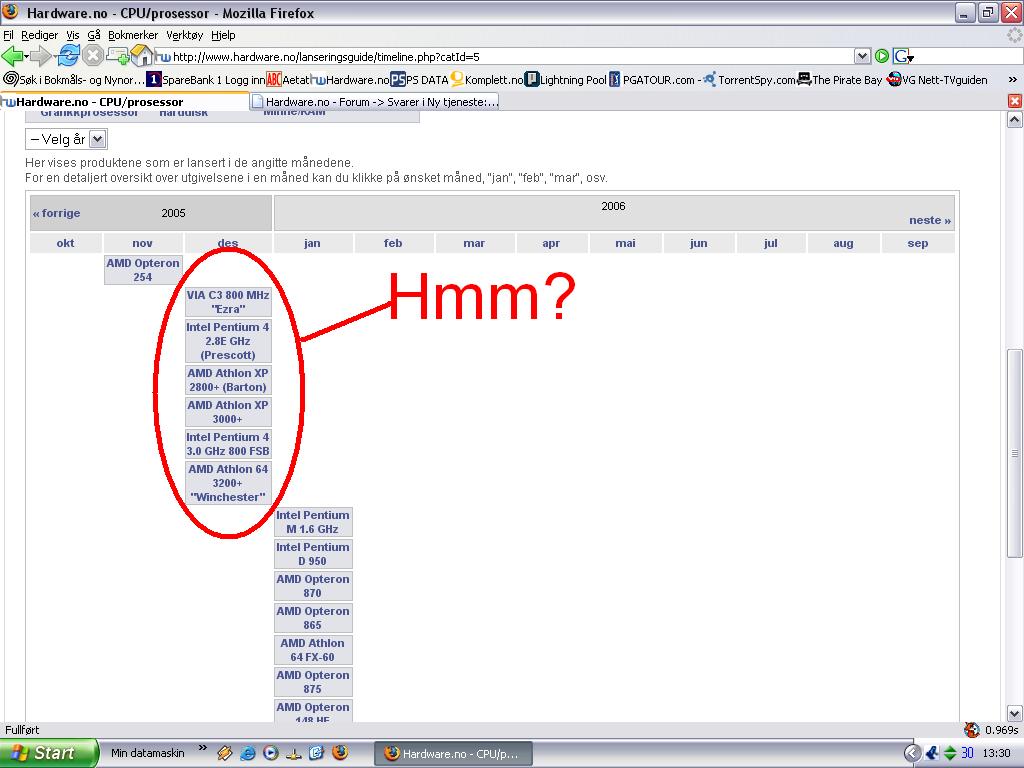Viewport: 1024px width, 768px height.
Task: Open the Intel Pentium M 1.6 GHz entry
Action: point(313,522)
